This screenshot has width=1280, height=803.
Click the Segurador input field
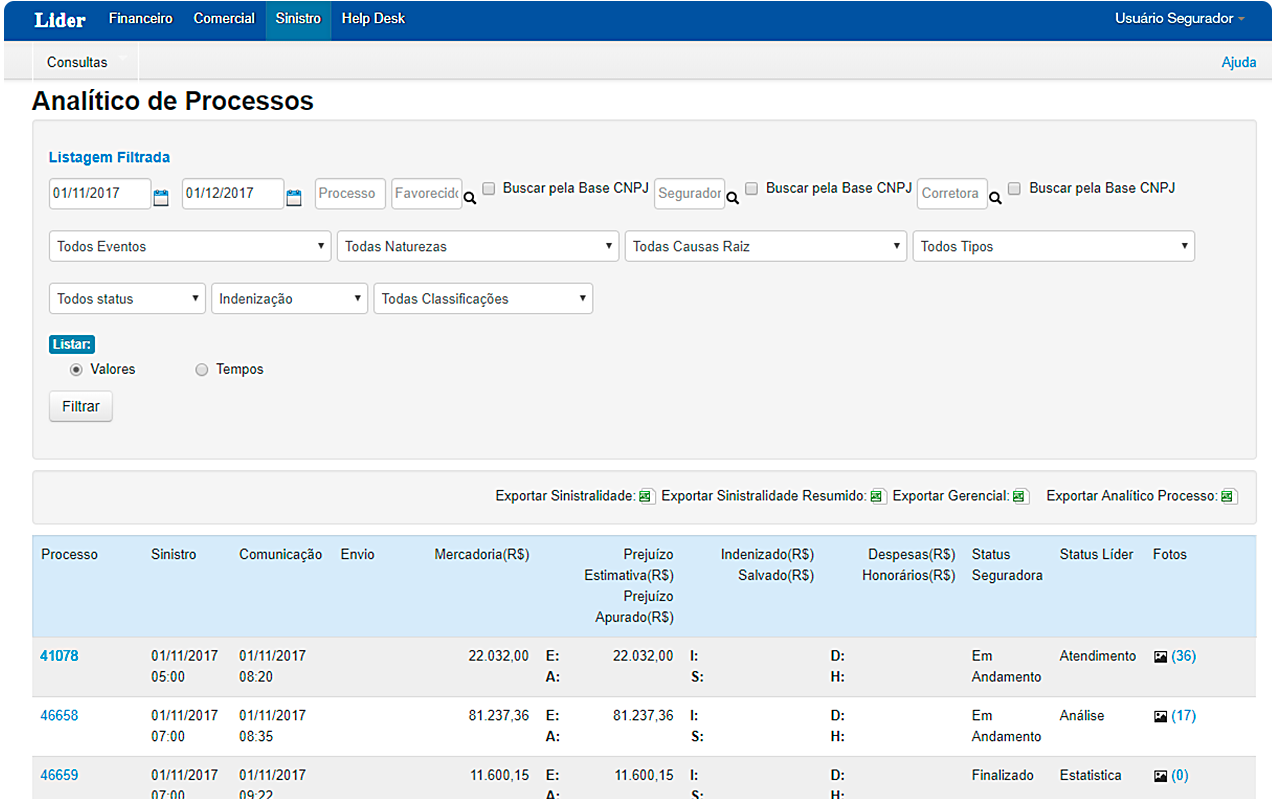click(x=690, y=193)
